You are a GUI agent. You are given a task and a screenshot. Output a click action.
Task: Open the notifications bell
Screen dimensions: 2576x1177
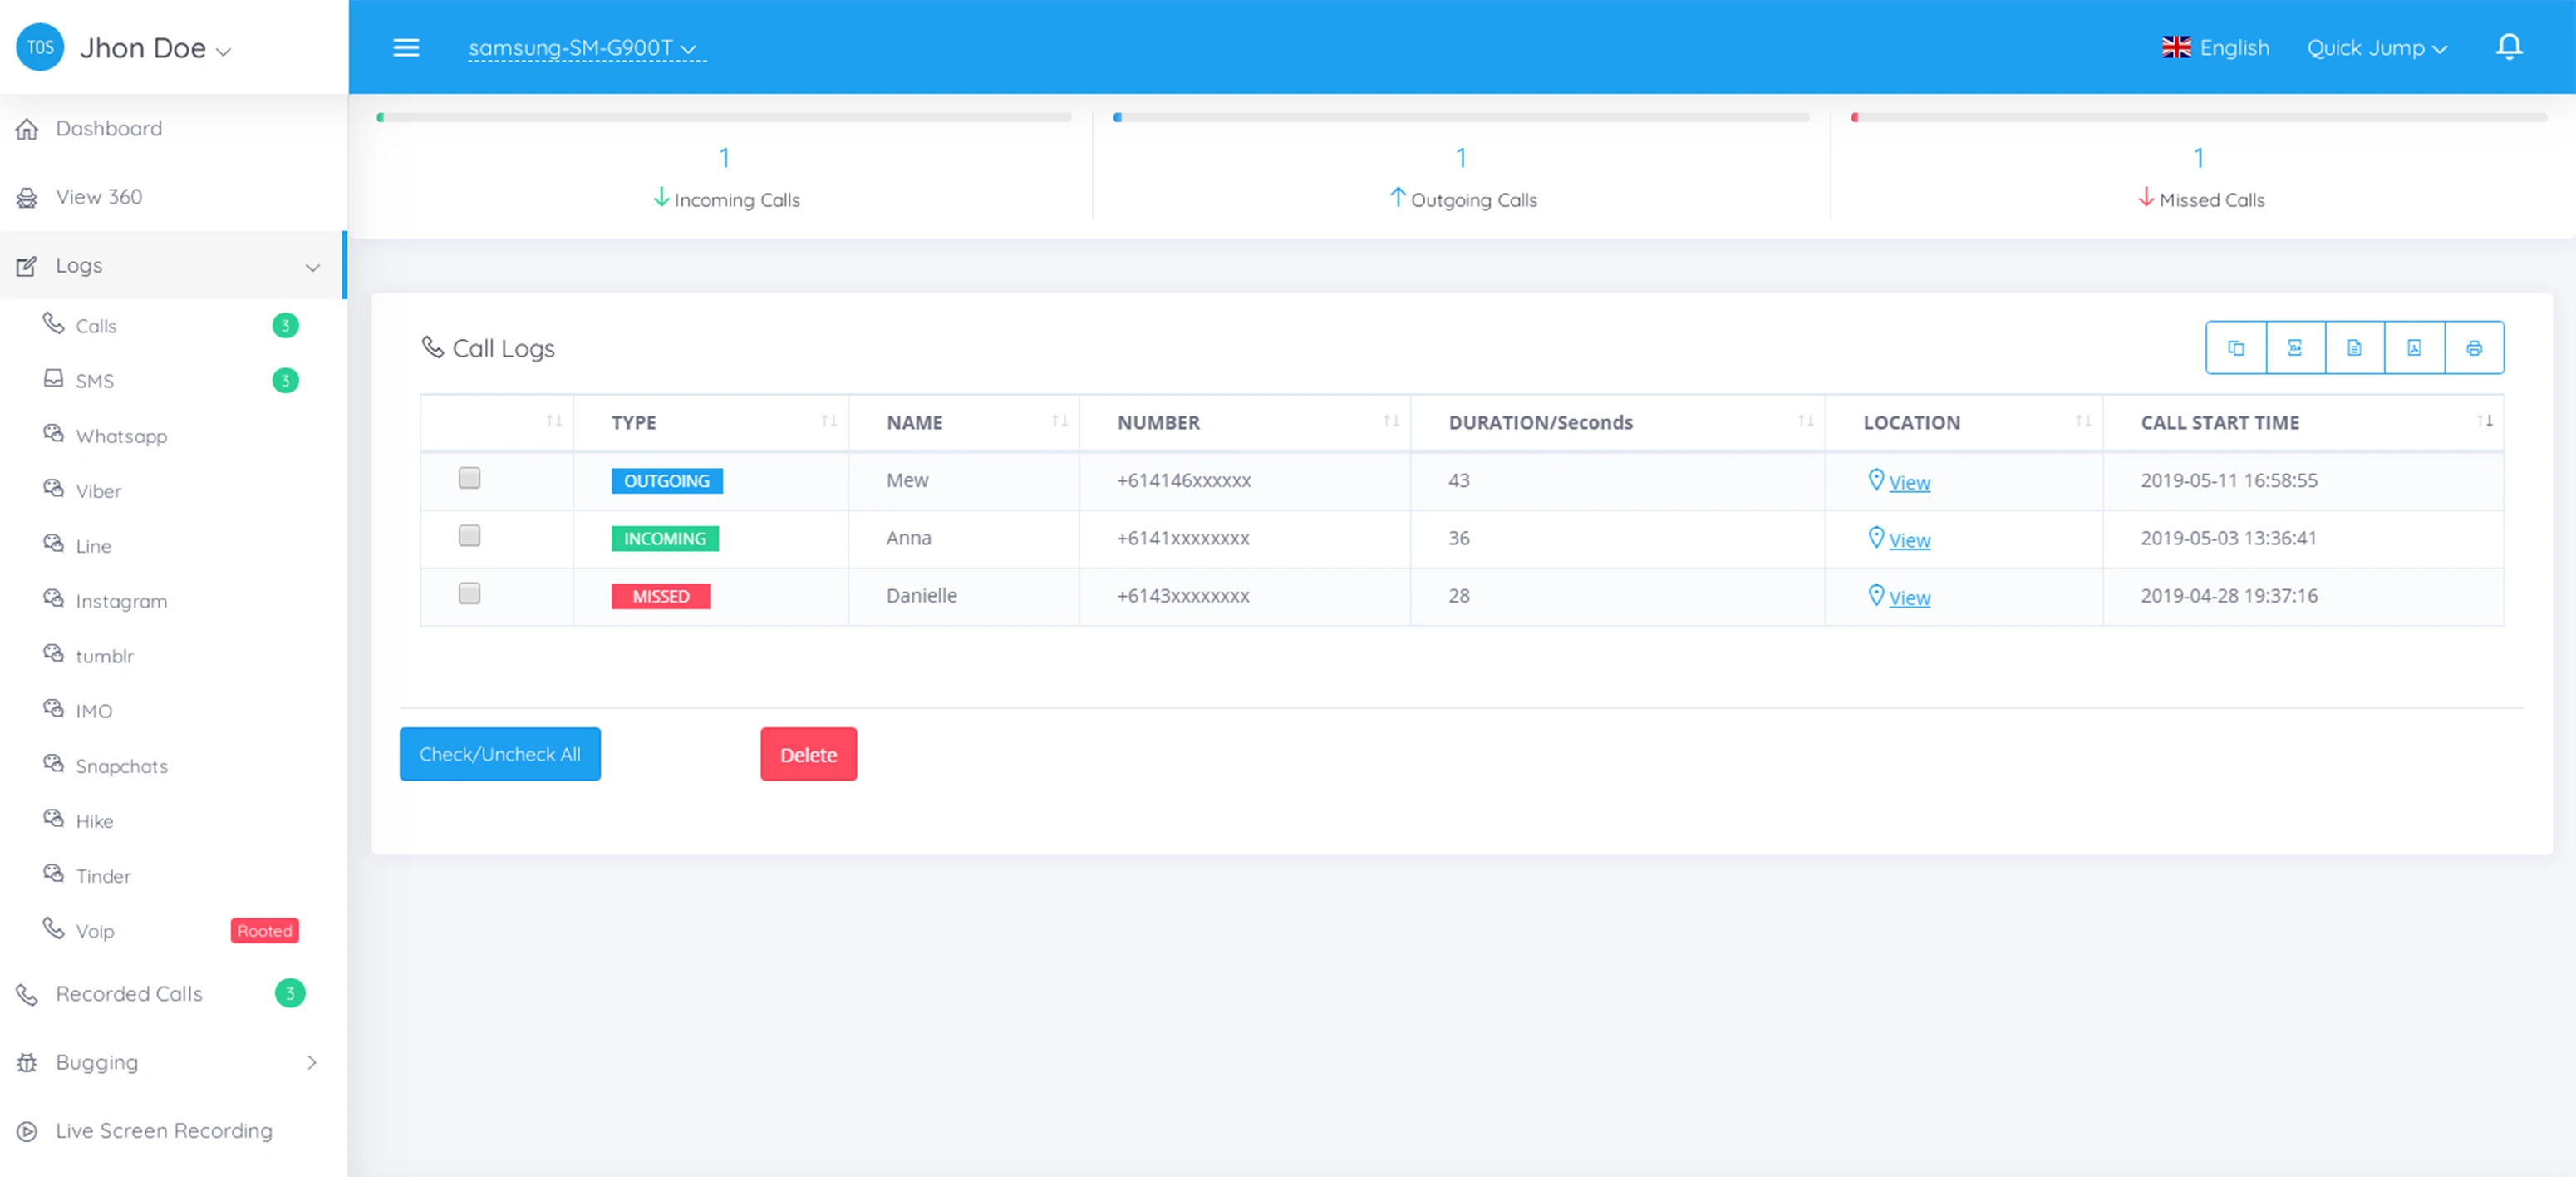click(x=2508, y=47)
